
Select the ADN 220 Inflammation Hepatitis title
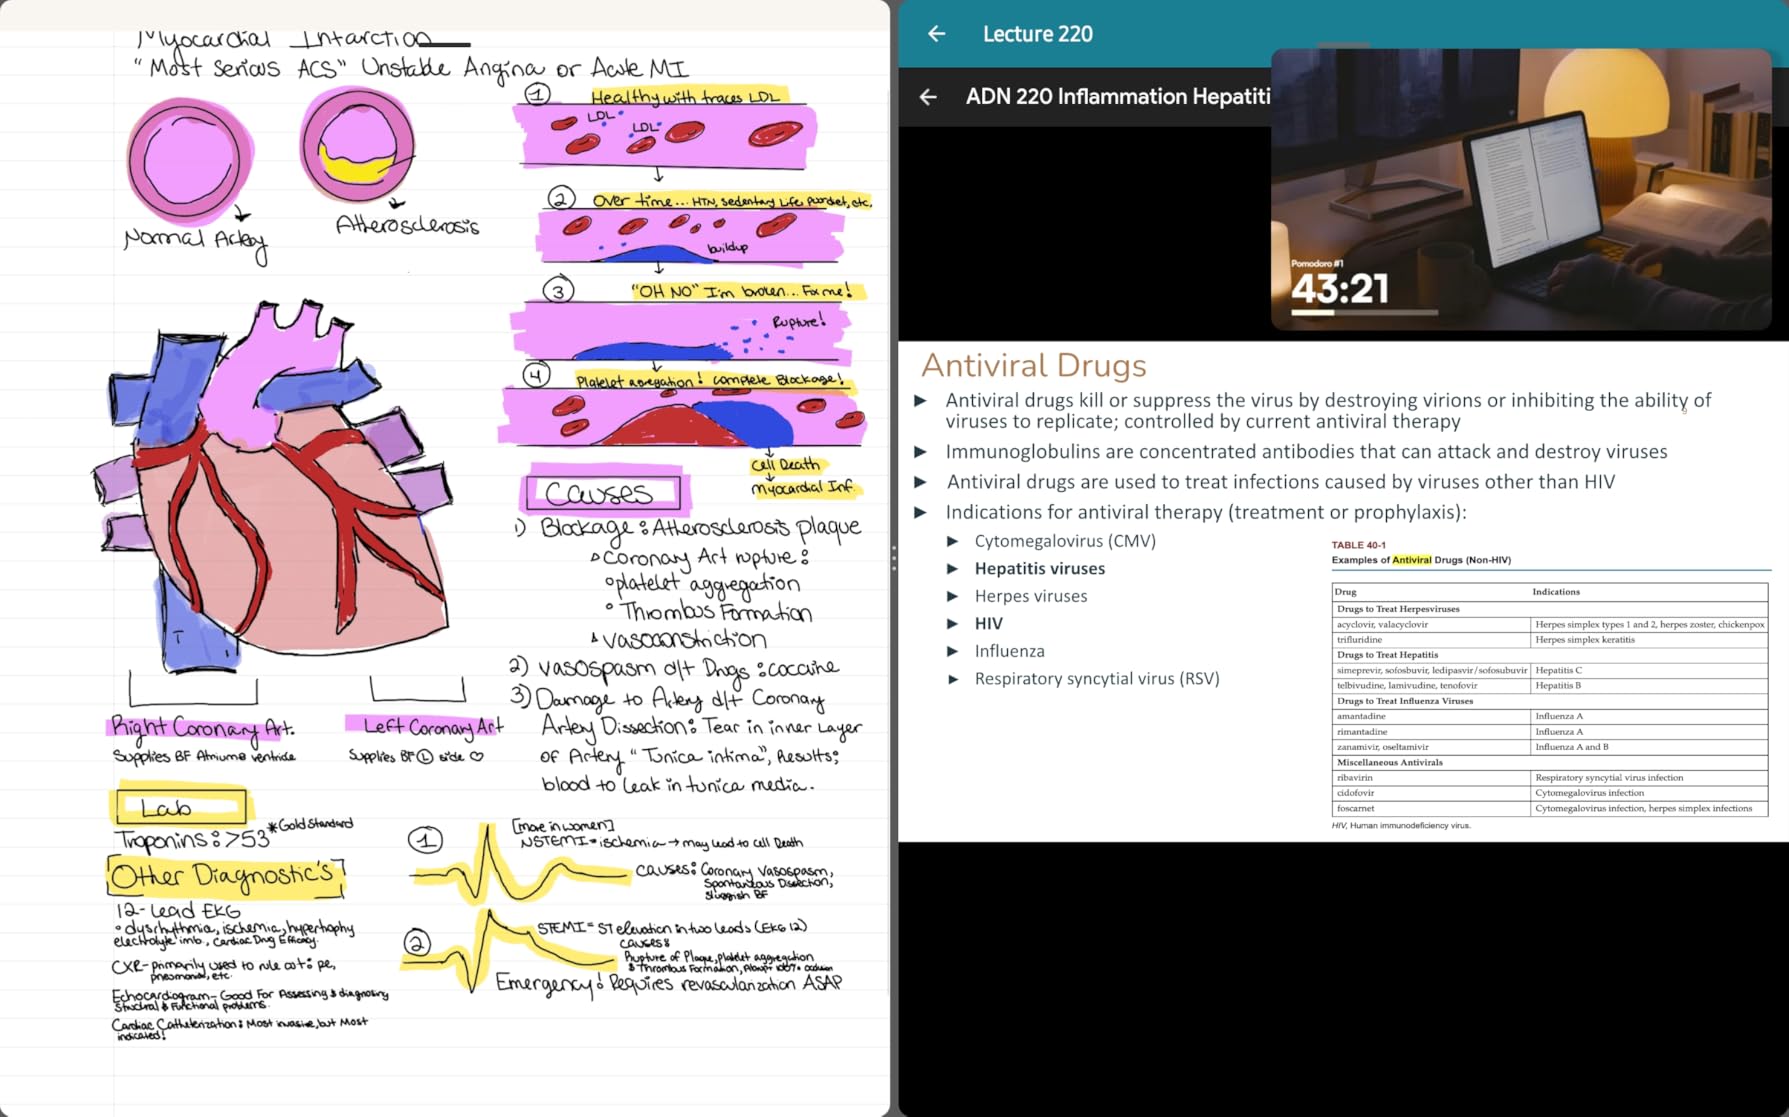coord(1117,97)
